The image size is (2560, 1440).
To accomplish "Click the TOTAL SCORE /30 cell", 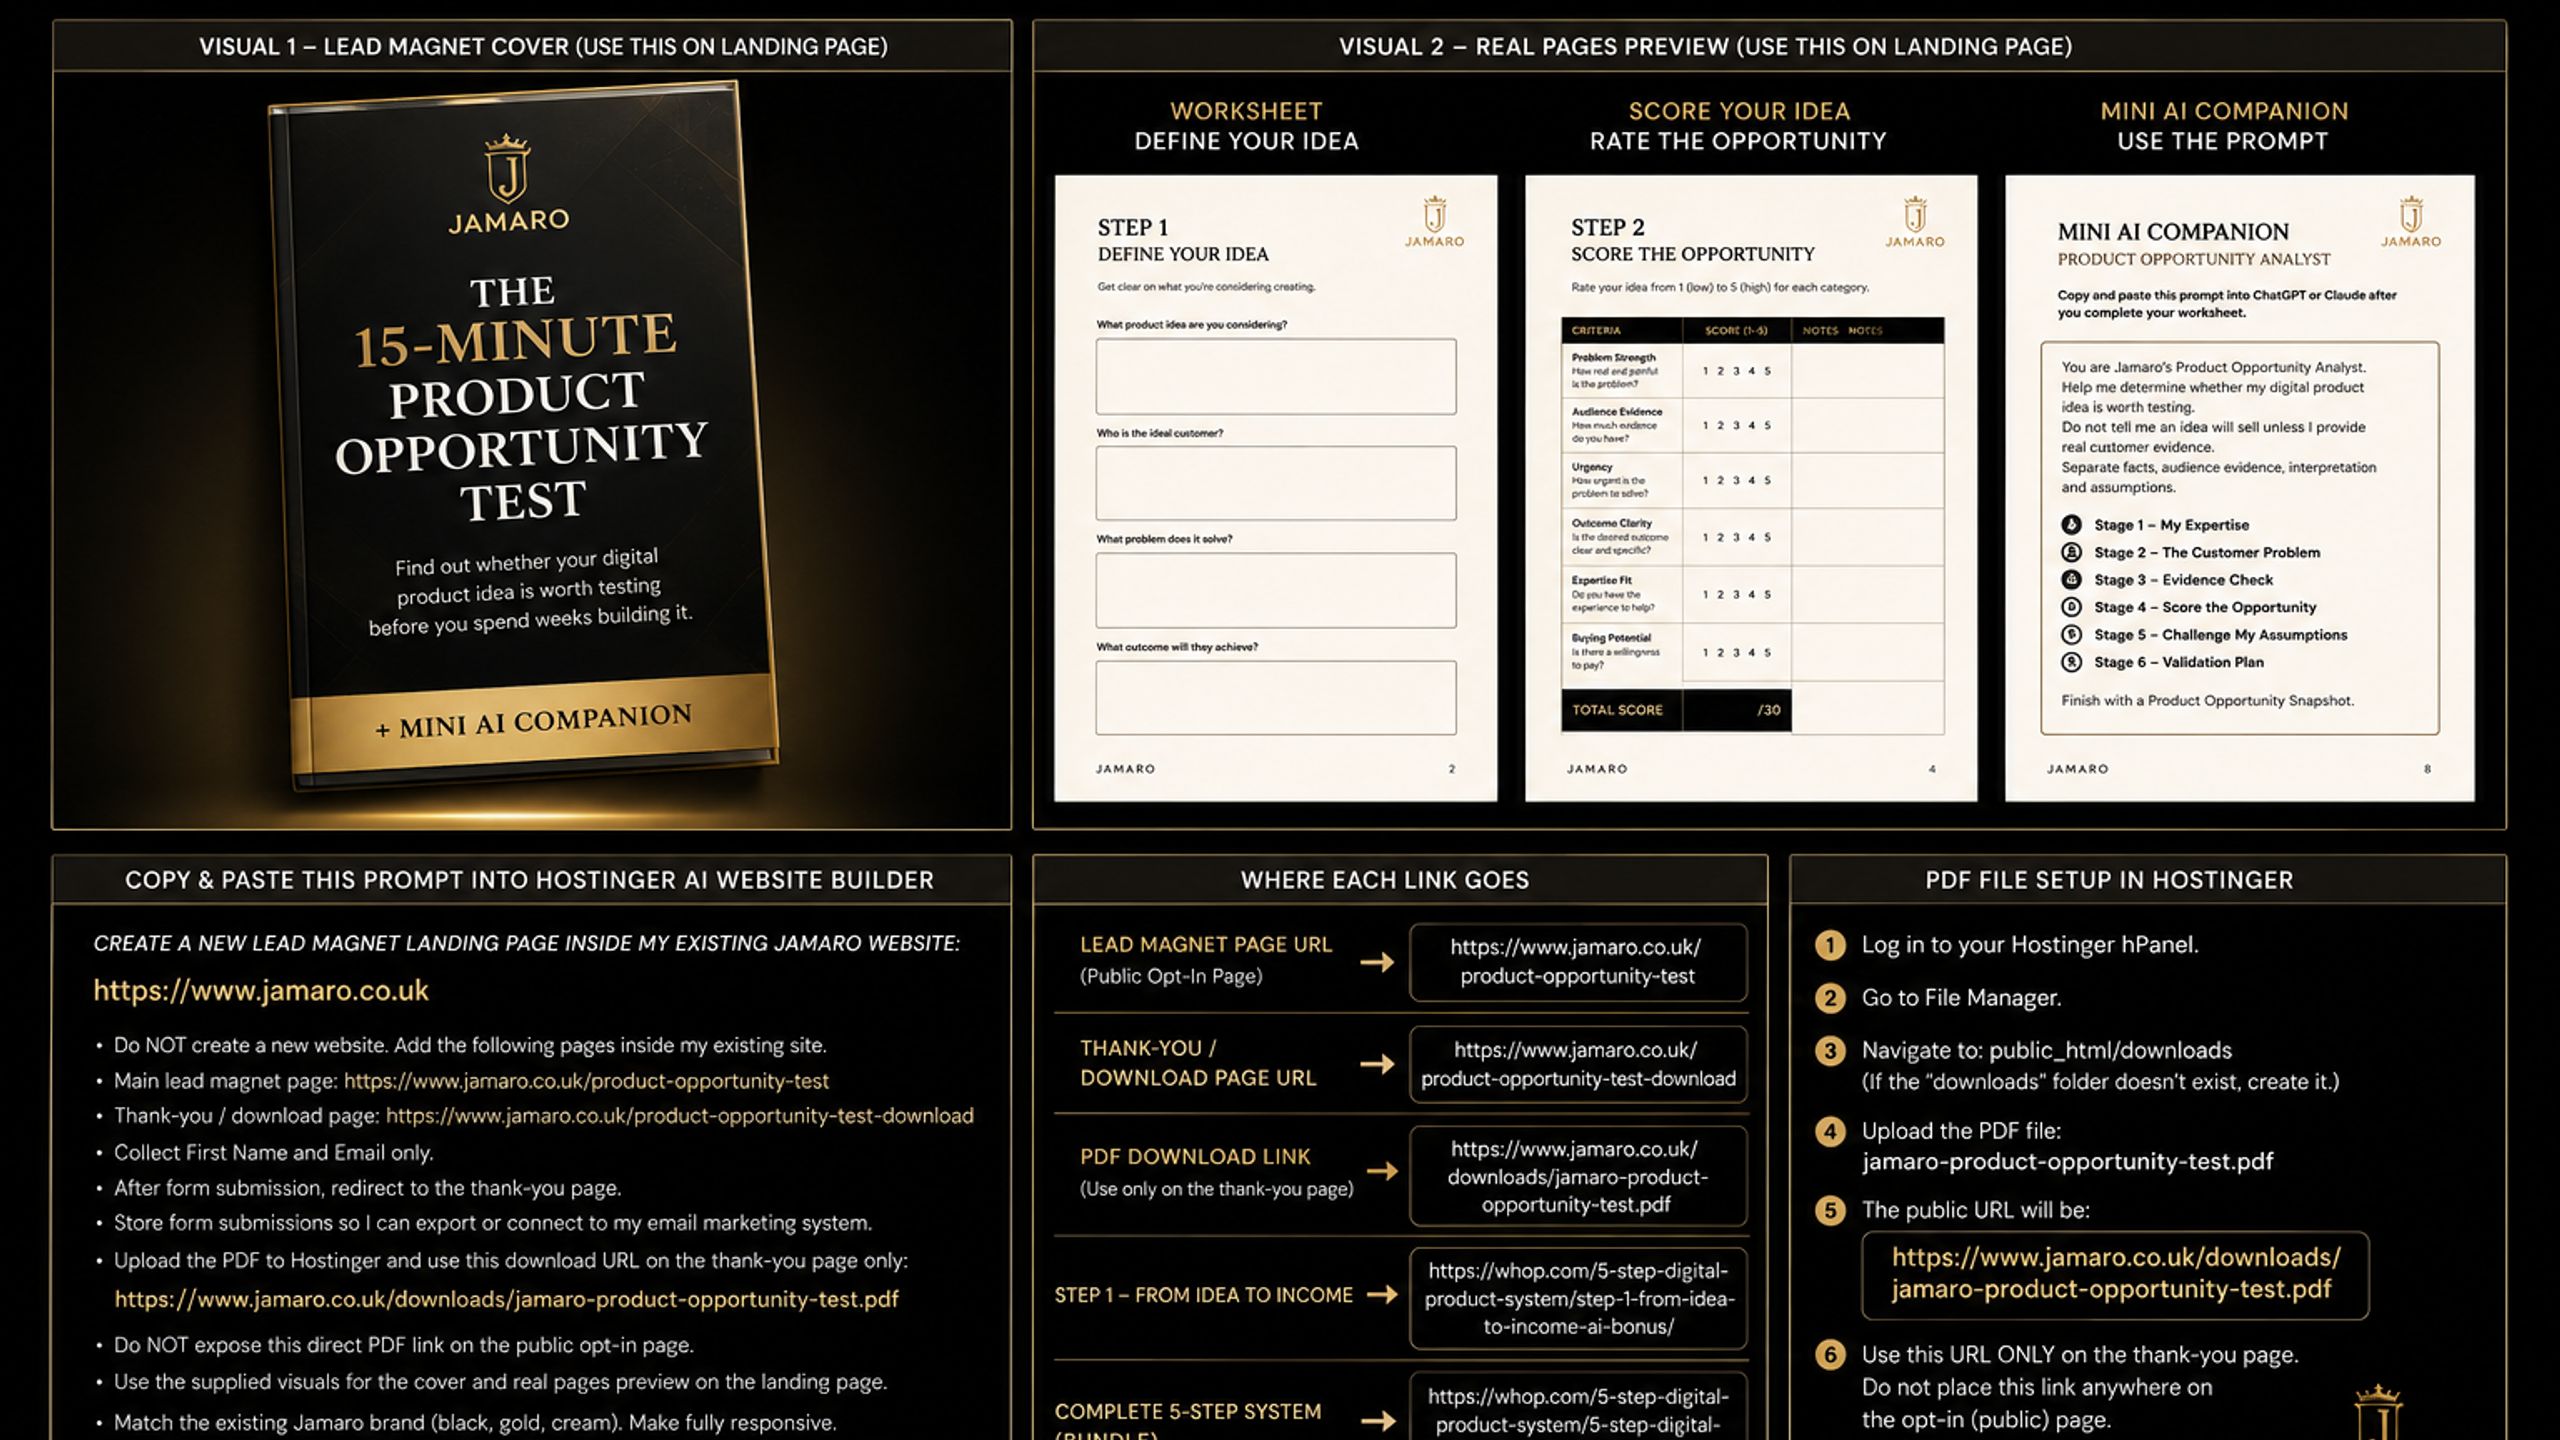I will [1676, 710].
